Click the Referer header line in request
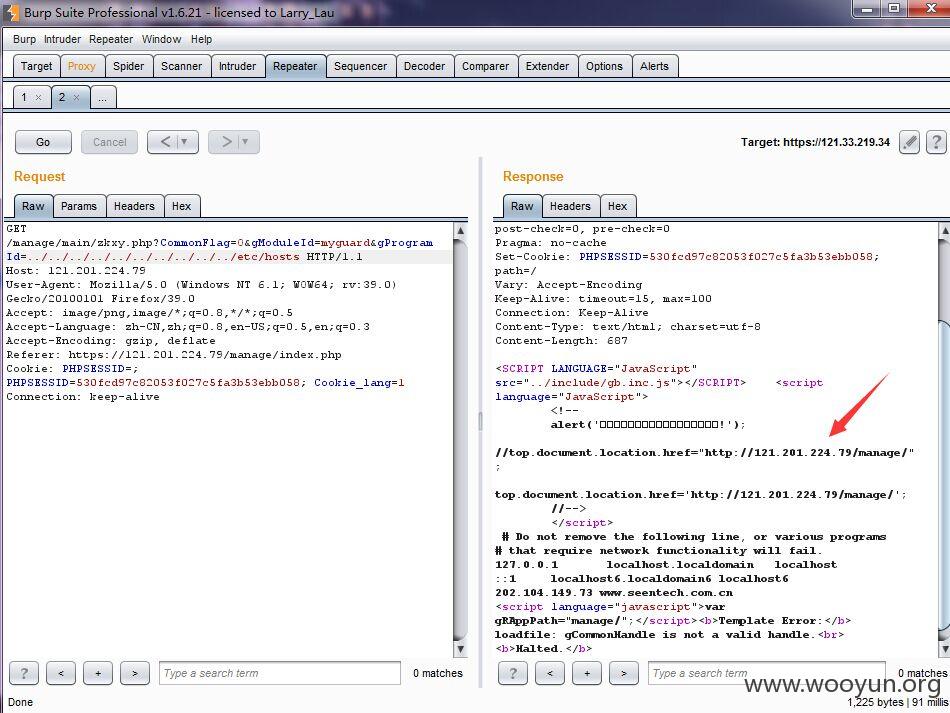950x713 pixels. coord(174,355)
